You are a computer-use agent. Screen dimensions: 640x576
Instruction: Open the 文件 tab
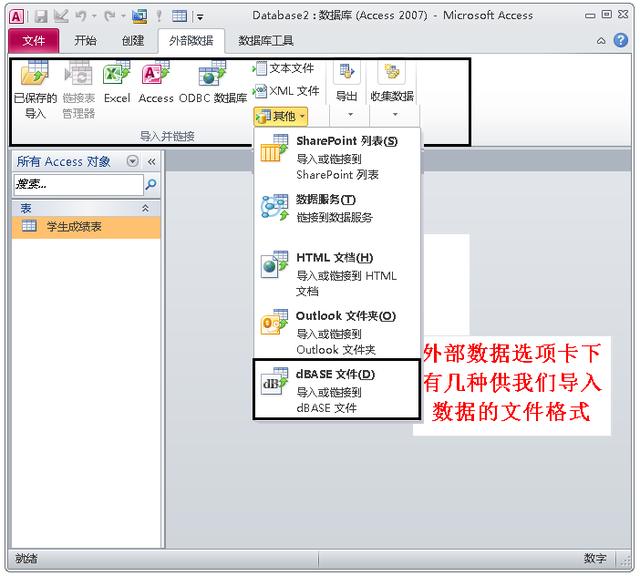point(34,41)
